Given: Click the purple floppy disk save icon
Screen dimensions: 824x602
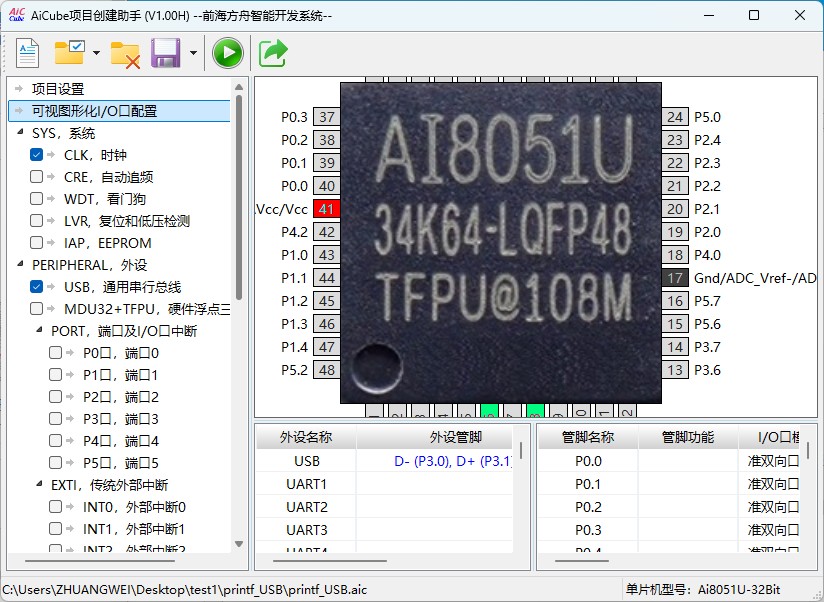Looking at the screenshot, I should (165, 53).
